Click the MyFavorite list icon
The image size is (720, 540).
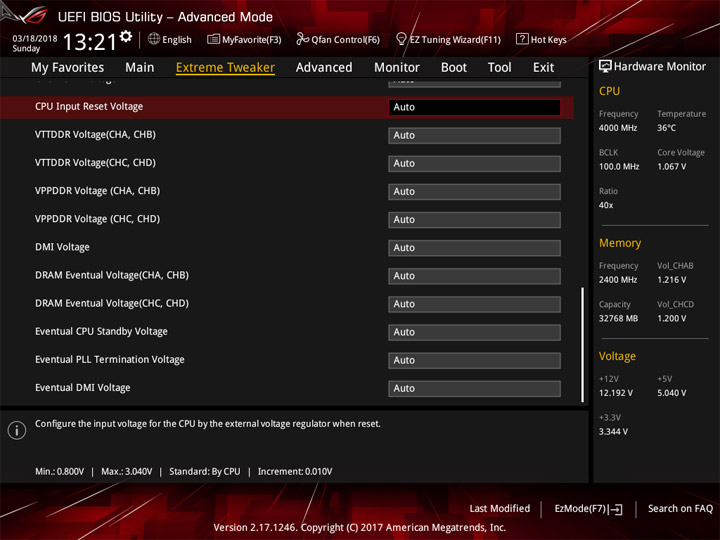click(x=213, y=39)
